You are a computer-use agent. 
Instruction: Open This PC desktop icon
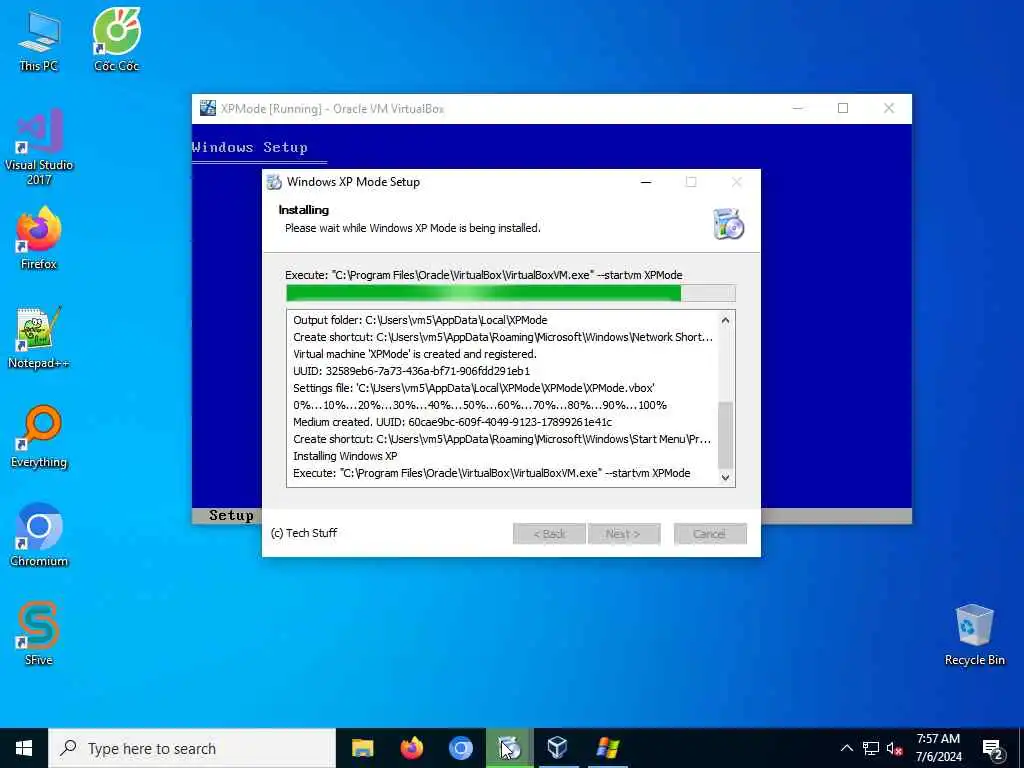coord(39,41)
